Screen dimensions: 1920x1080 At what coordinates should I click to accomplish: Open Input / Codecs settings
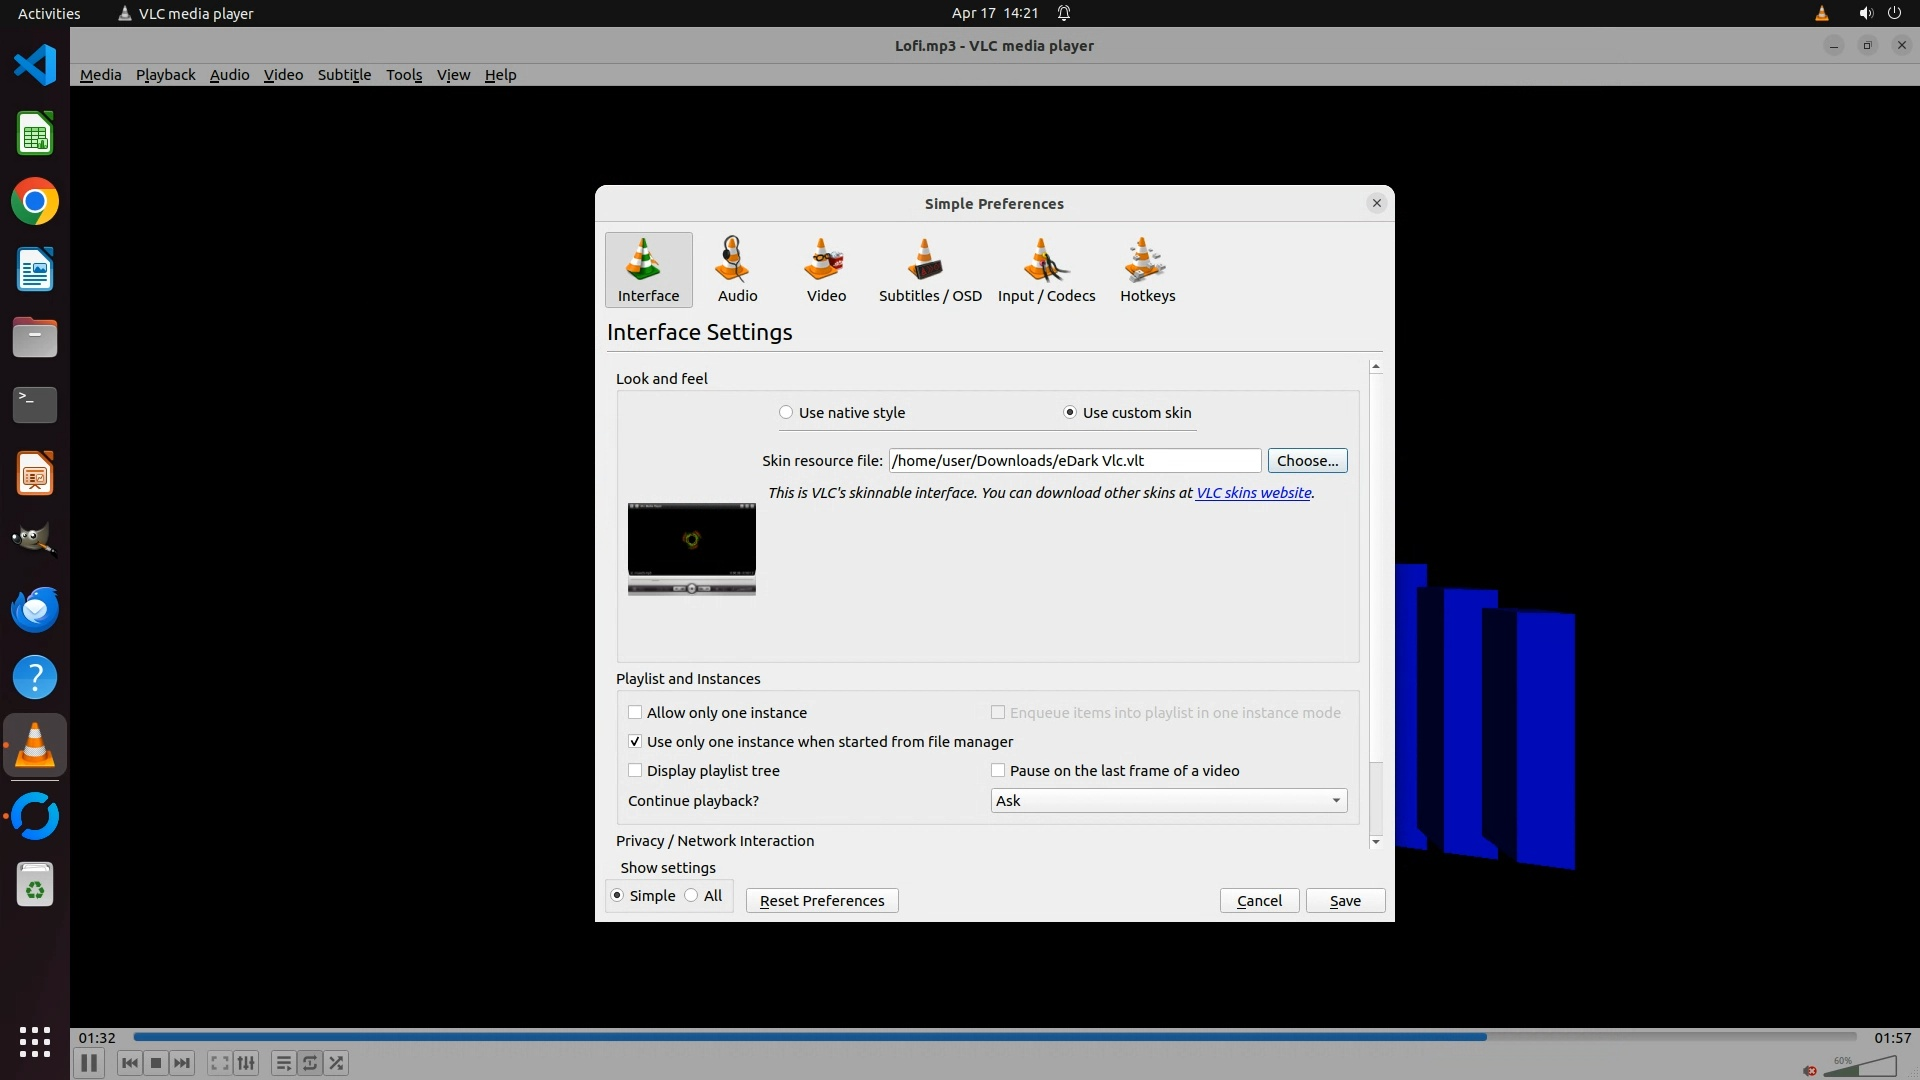point(1046,270)
